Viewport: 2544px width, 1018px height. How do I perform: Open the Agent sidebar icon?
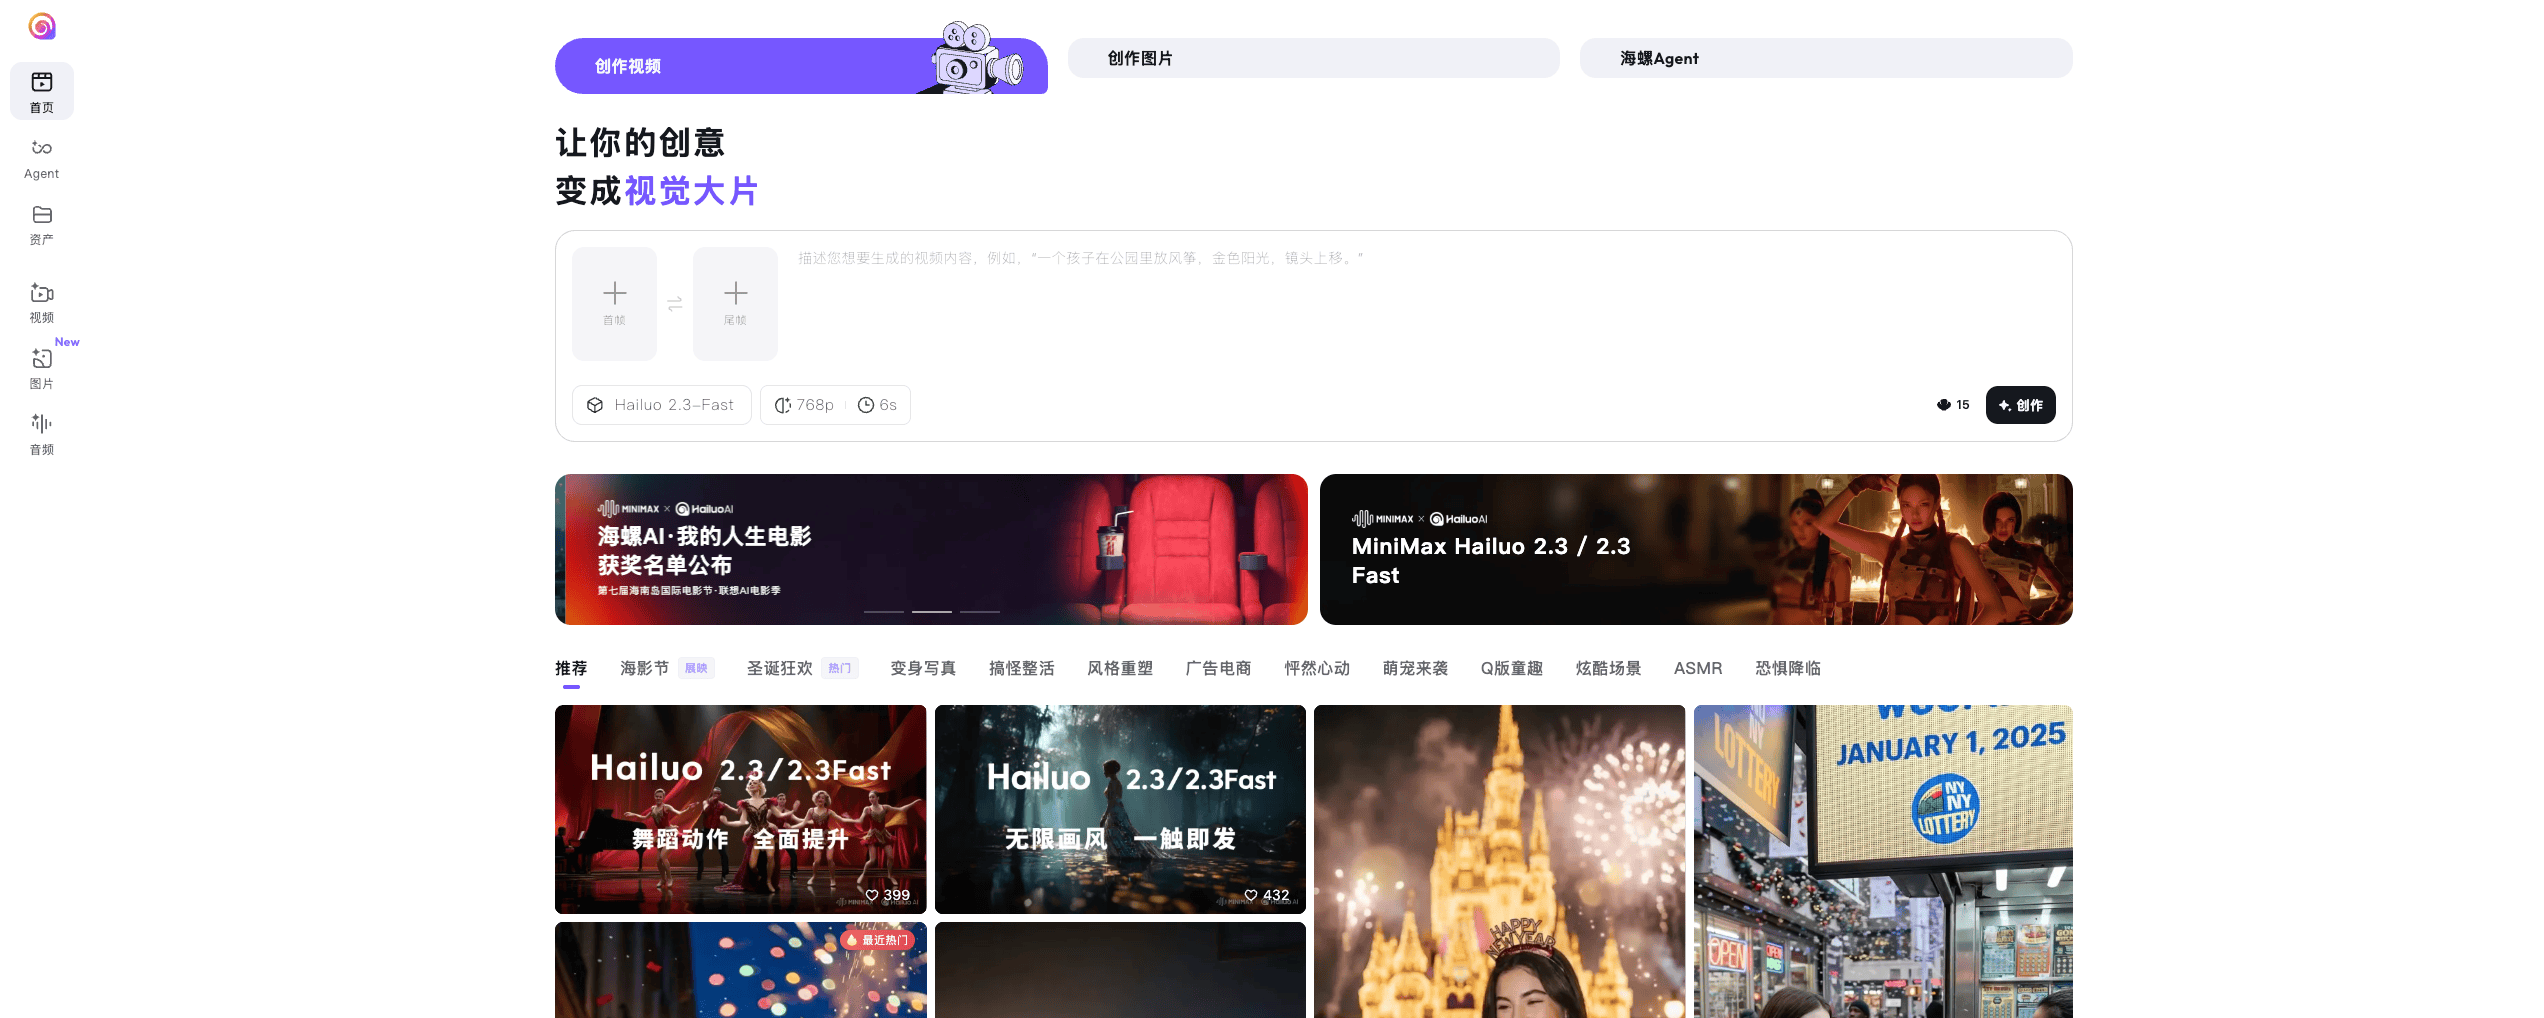tap(42, 158)
